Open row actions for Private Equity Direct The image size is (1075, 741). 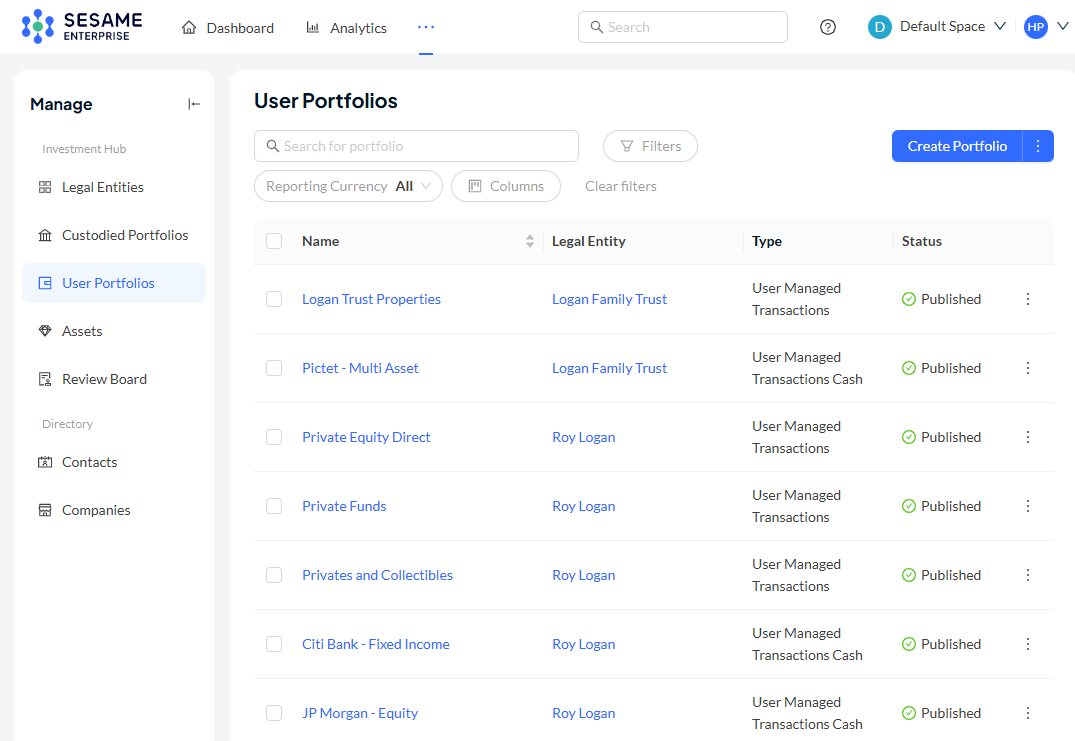[1028, 437]
